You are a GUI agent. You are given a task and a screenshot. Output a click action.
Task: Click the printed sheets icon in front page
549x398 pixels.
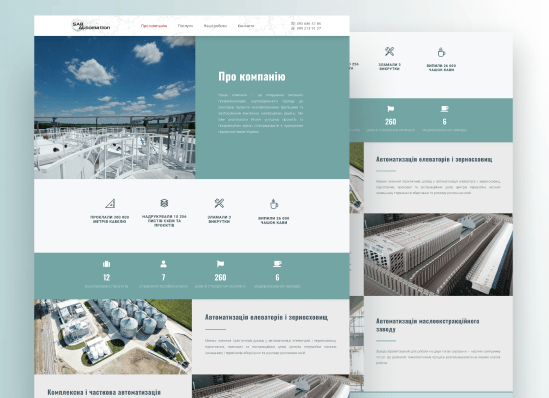[x=164, y=203]
